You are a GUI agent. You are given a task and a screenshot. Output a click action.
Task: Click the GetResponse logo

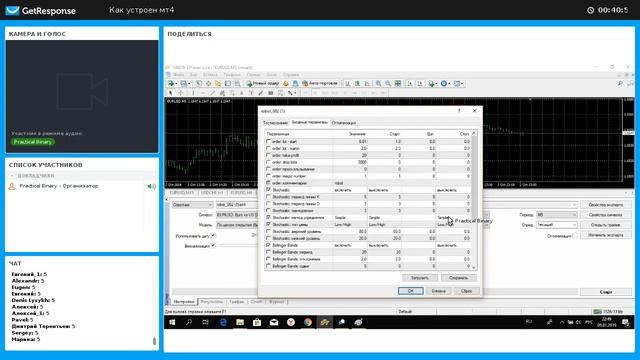pyautogui.click(x=40, y=11)
